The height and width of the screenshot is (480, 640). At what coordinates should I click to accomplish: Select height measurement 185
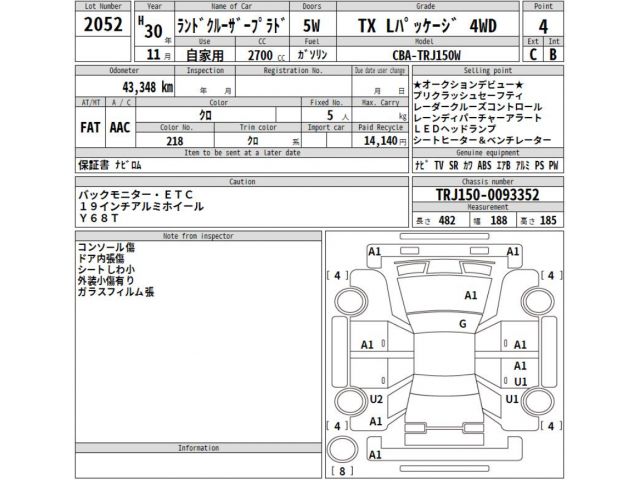tap(548, 220)
